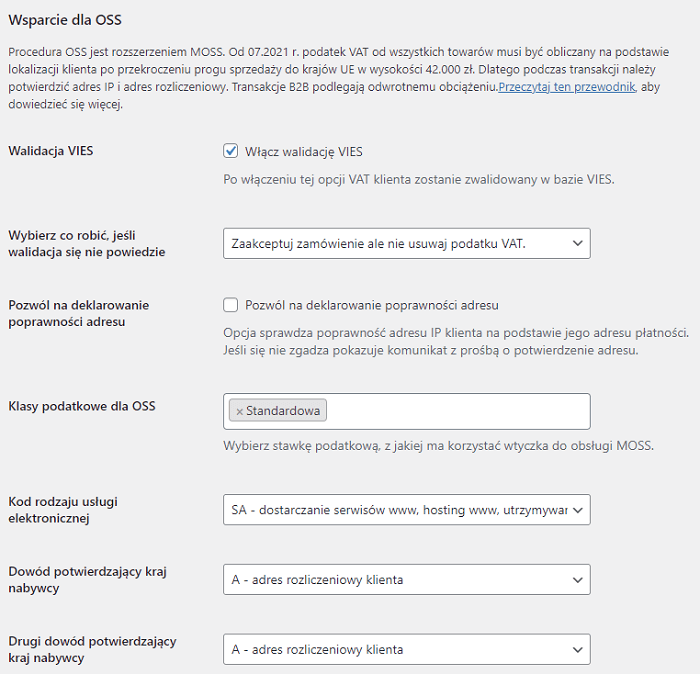Screen dimensions: 700x674
Task: Open the Przeczytaj ten przewodnik link
Action: pos(567,87)
